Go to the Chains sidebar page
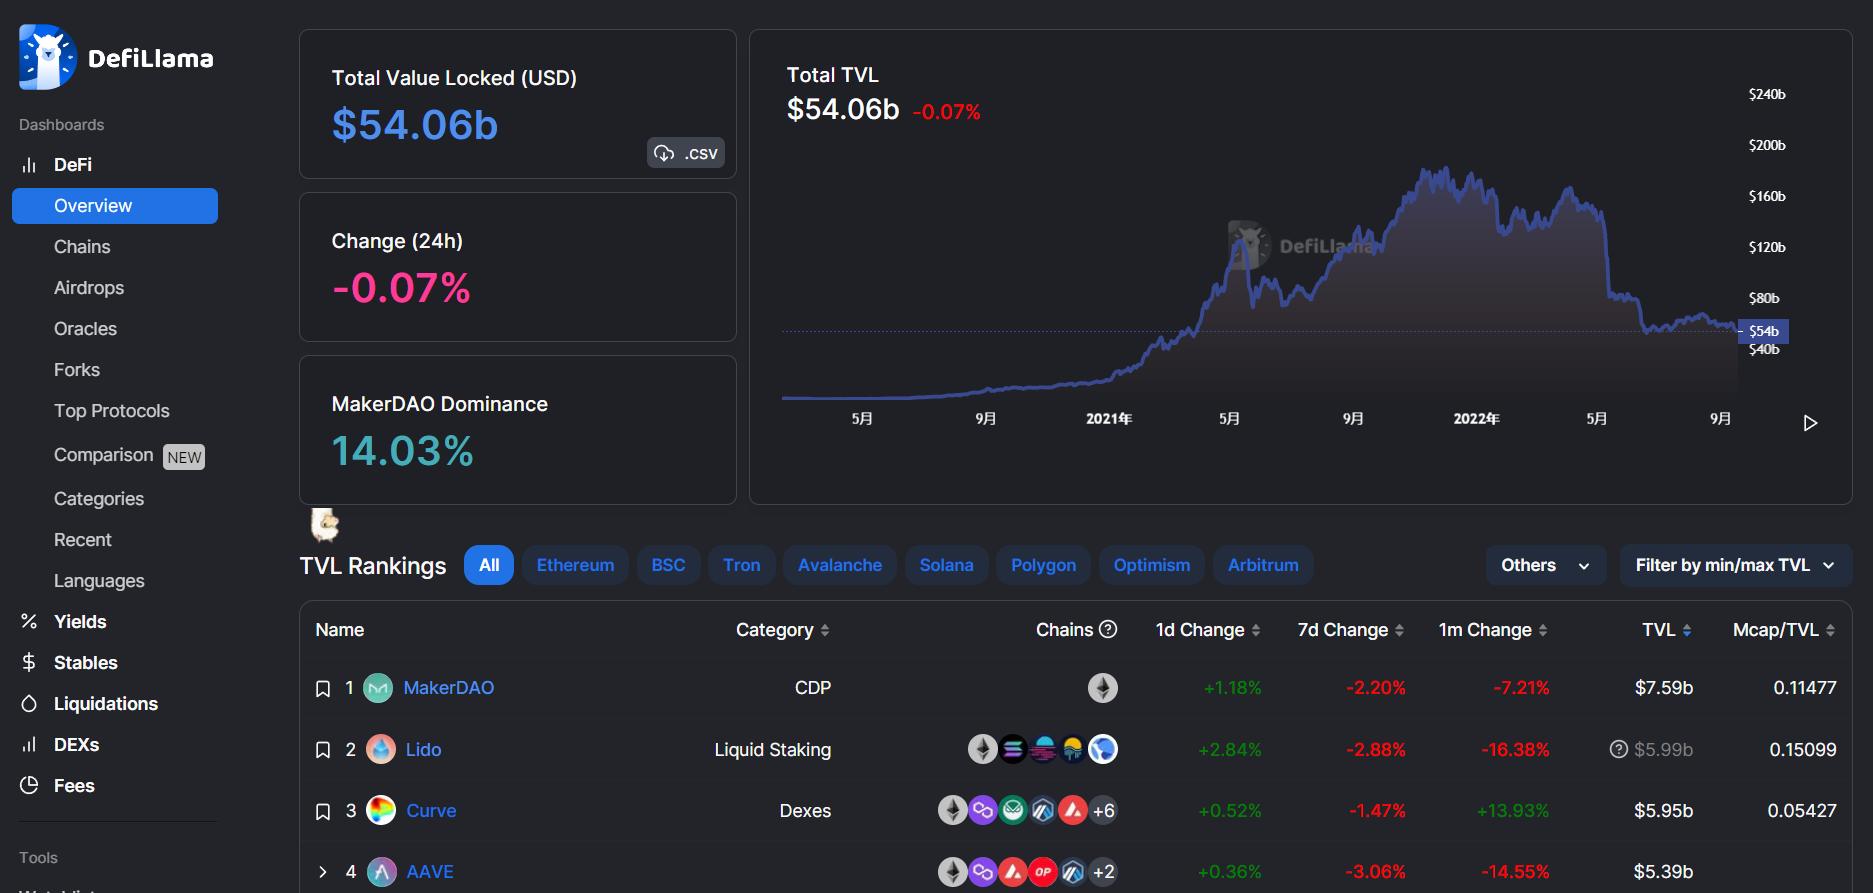1873x893 pixels. (x=82, y=247)
